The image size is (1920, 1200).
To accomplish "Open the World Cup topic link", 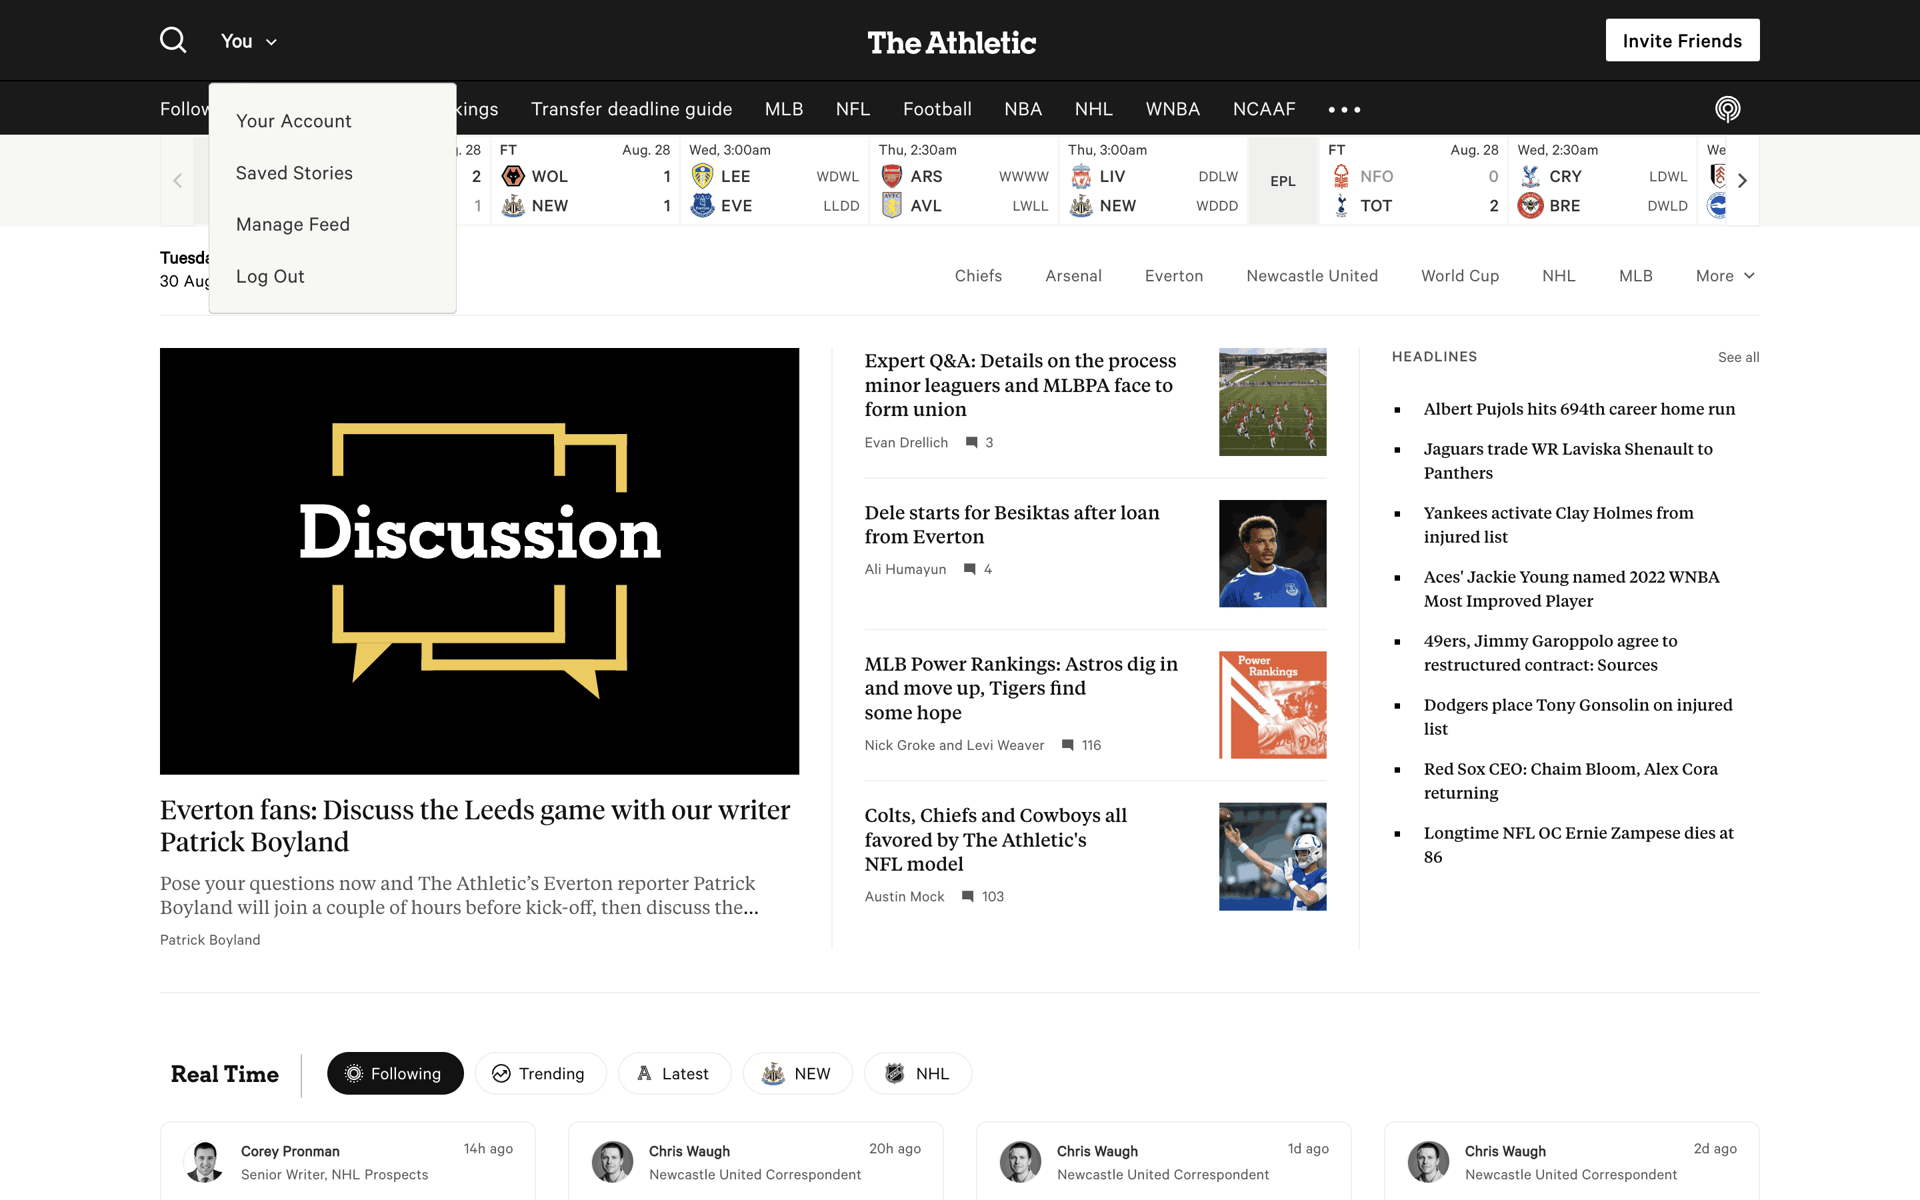I will coord(1460,276).
